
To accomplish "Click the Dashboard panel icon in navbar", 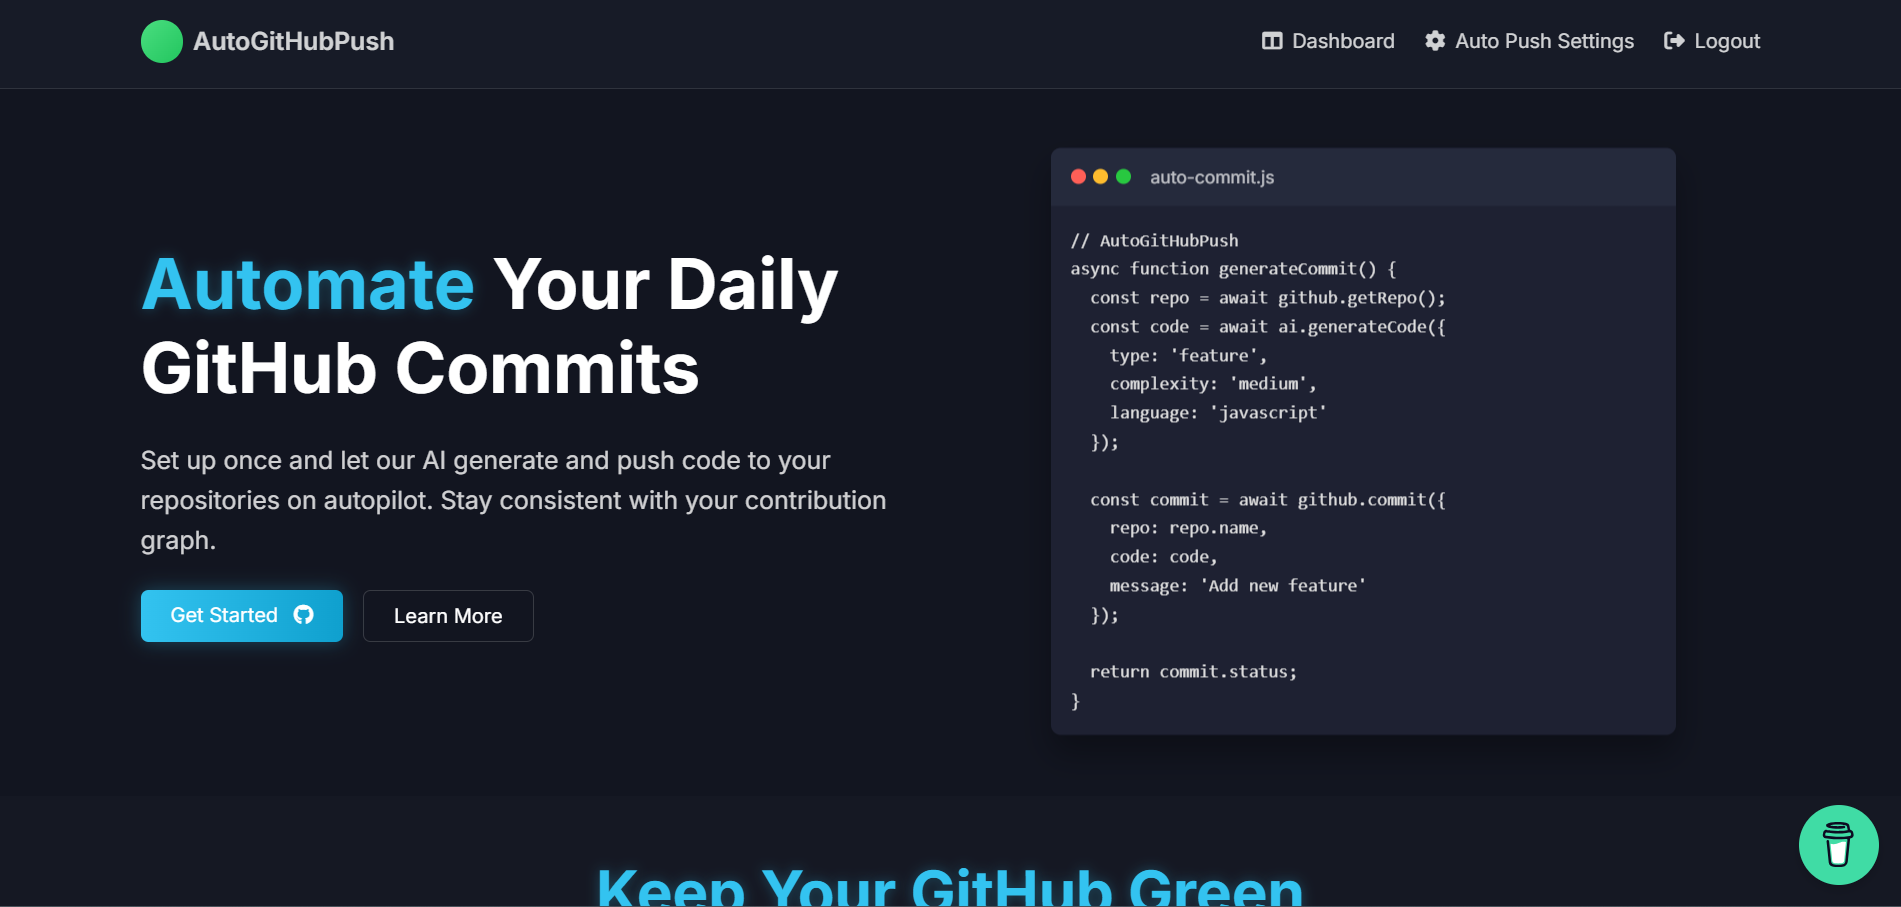I will point(1271,41).
